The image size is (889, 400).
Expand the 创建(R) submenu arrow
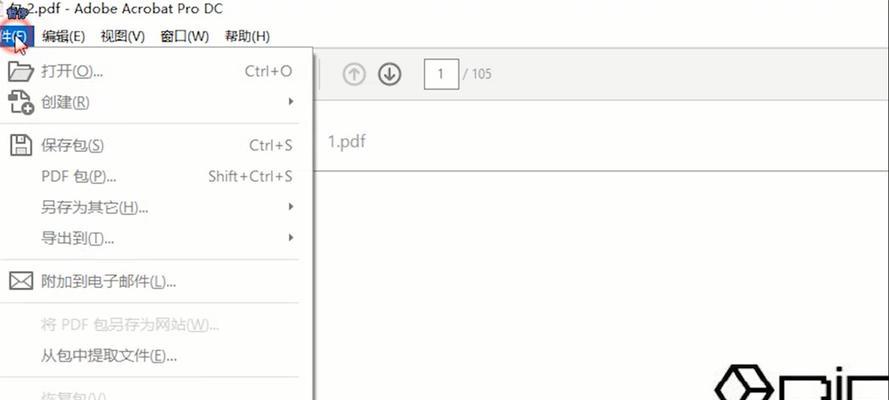[291, 102]
